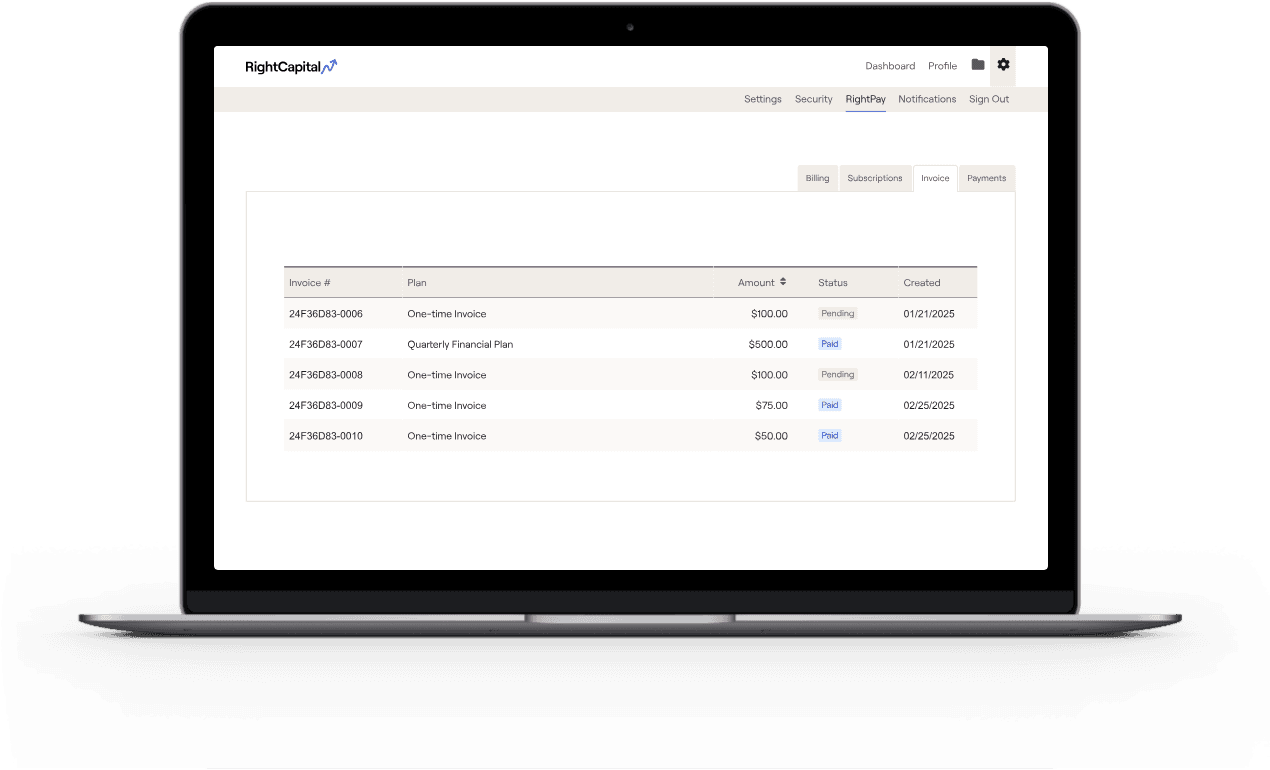Select invoice 24F36D83-0008
This screenshot has height=770, width=1270.
[x=326, y=375]
